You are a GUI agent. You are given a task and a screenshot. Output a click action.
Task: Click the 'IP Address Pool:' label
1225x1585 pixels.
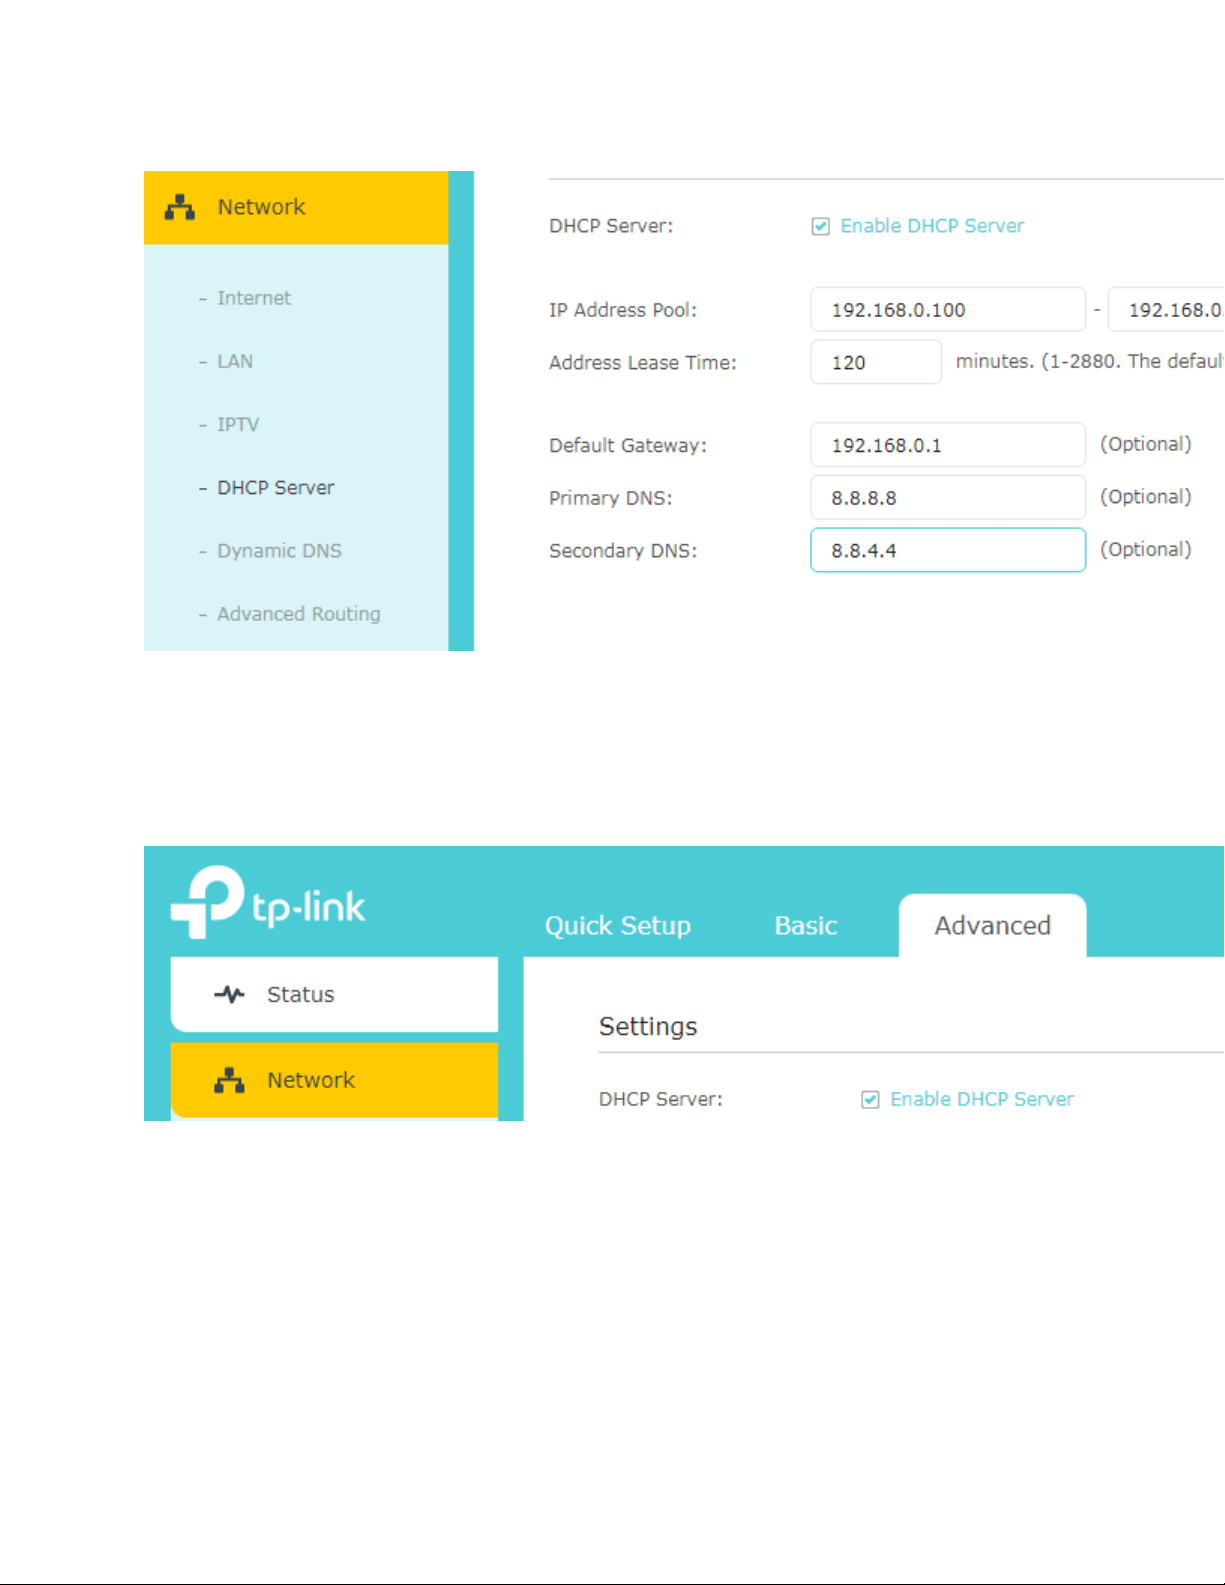point(623,310)
